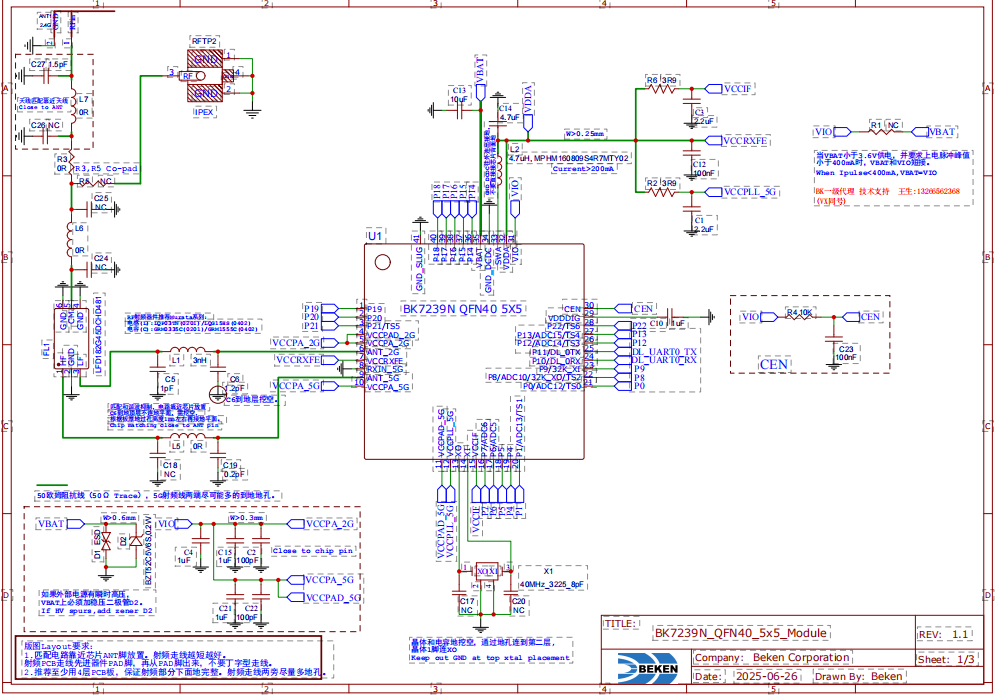Click the LFD182G45DCHD481 part number

coord(98,335)
